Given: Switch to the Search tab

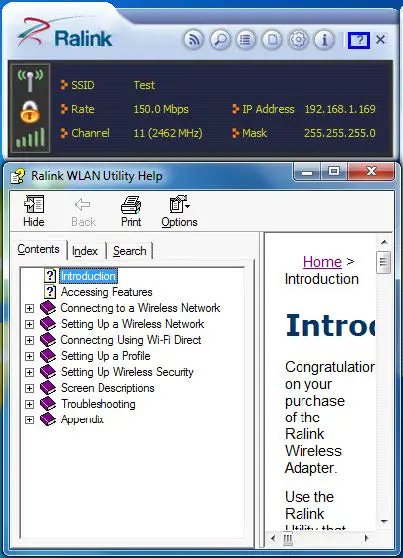Looking at the screenshot, I should point(130,251).
